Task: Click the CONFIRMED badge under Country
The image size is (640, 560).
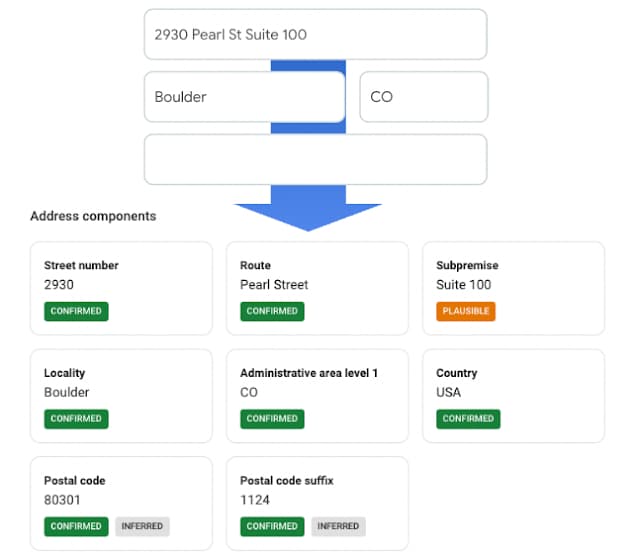Action: point(468,419)
